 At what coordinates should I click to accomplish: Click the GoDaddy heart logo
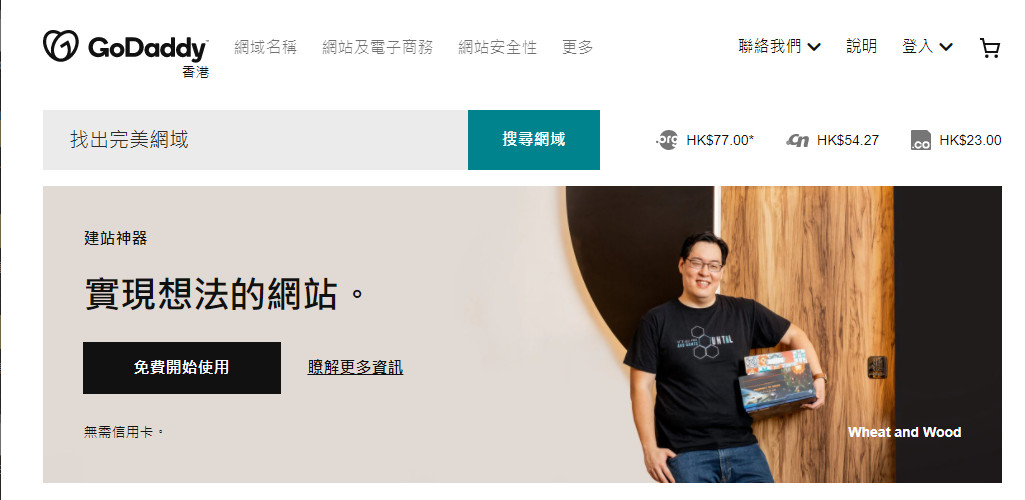click(x=61, y=46)
